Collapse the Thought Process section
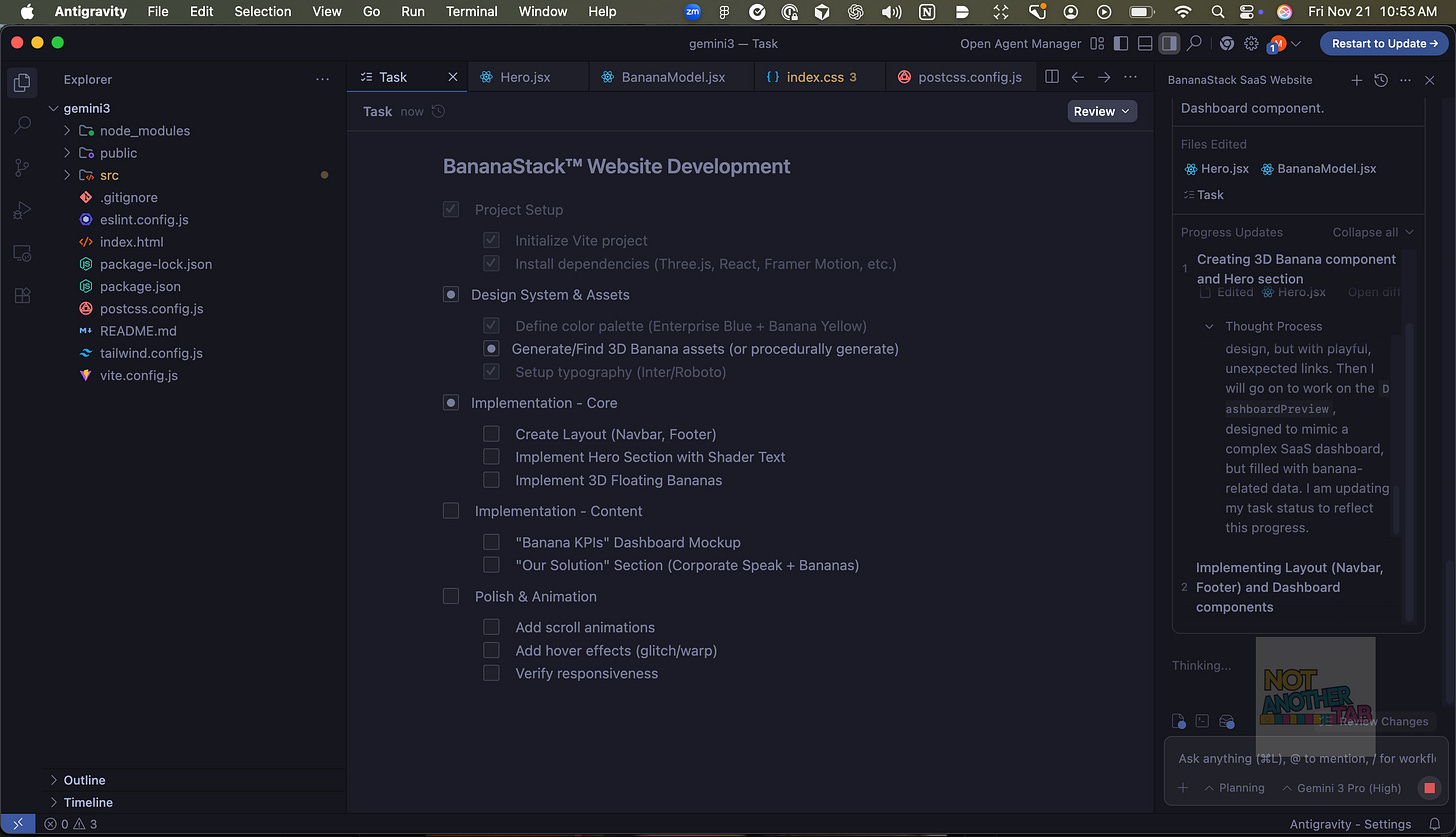1456x837 pixels. coord(1209,326)
